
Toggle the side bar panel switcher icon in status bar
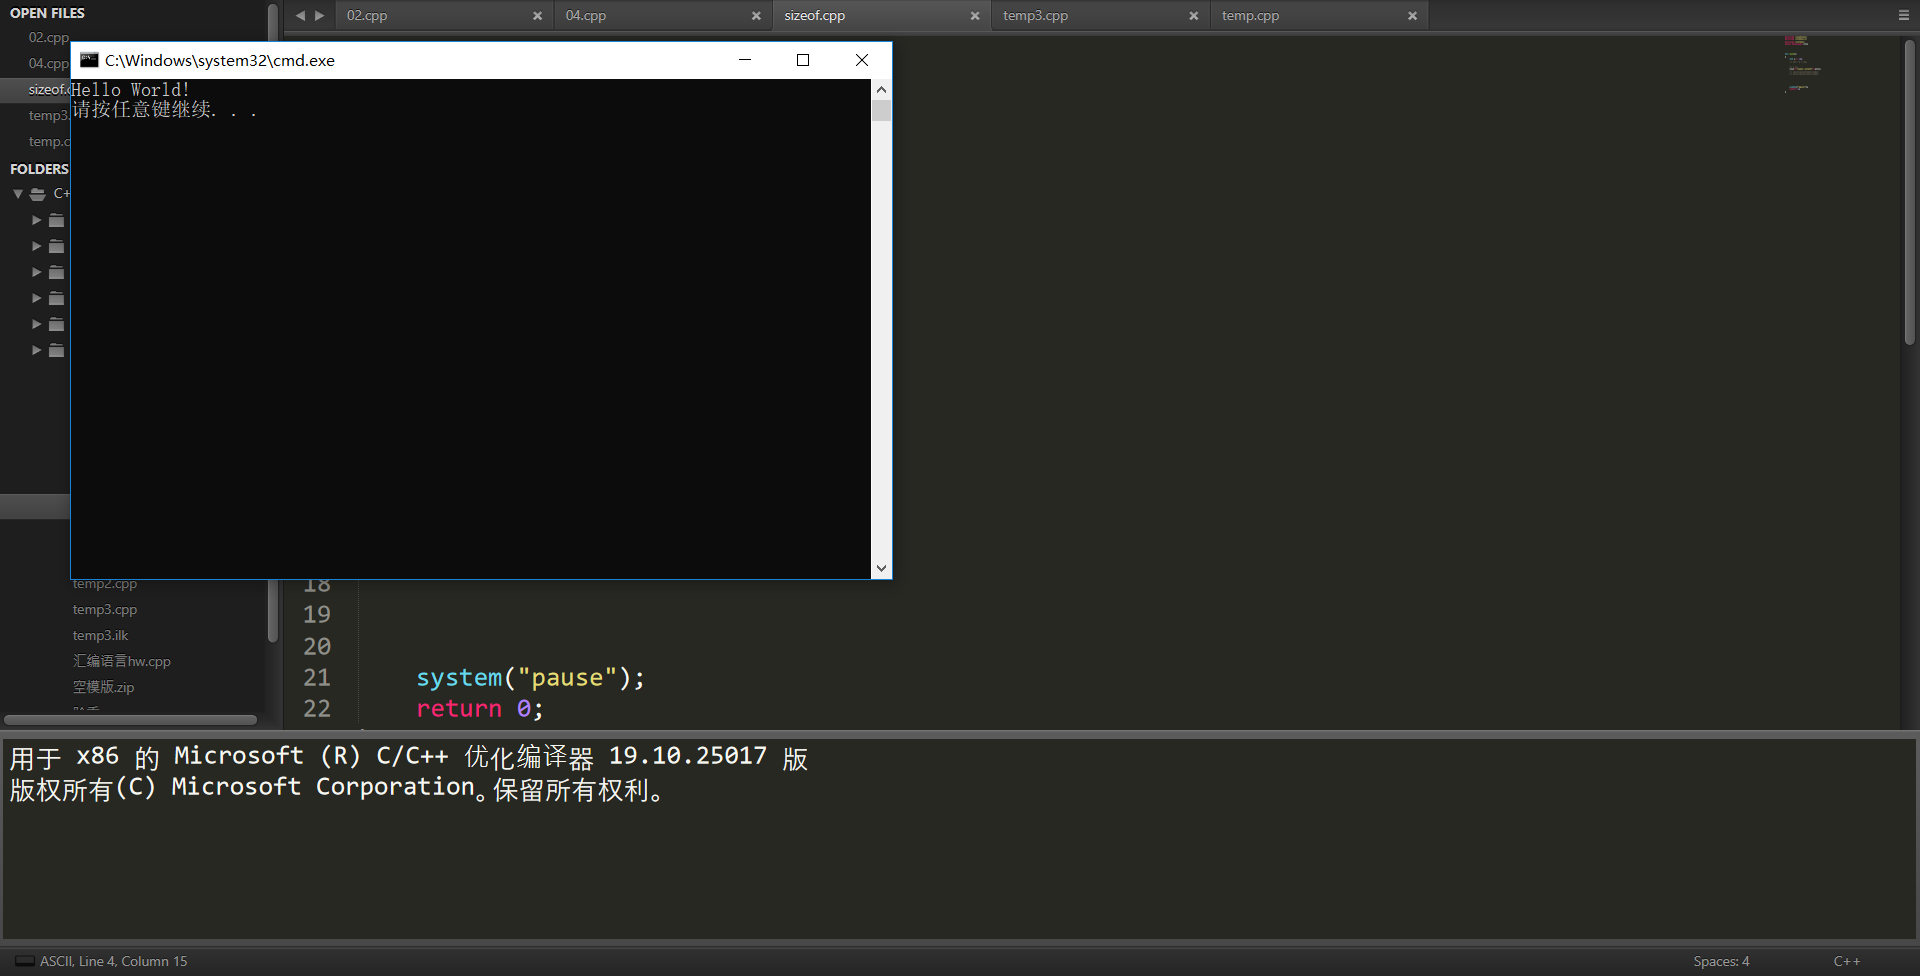pos(24,961)
